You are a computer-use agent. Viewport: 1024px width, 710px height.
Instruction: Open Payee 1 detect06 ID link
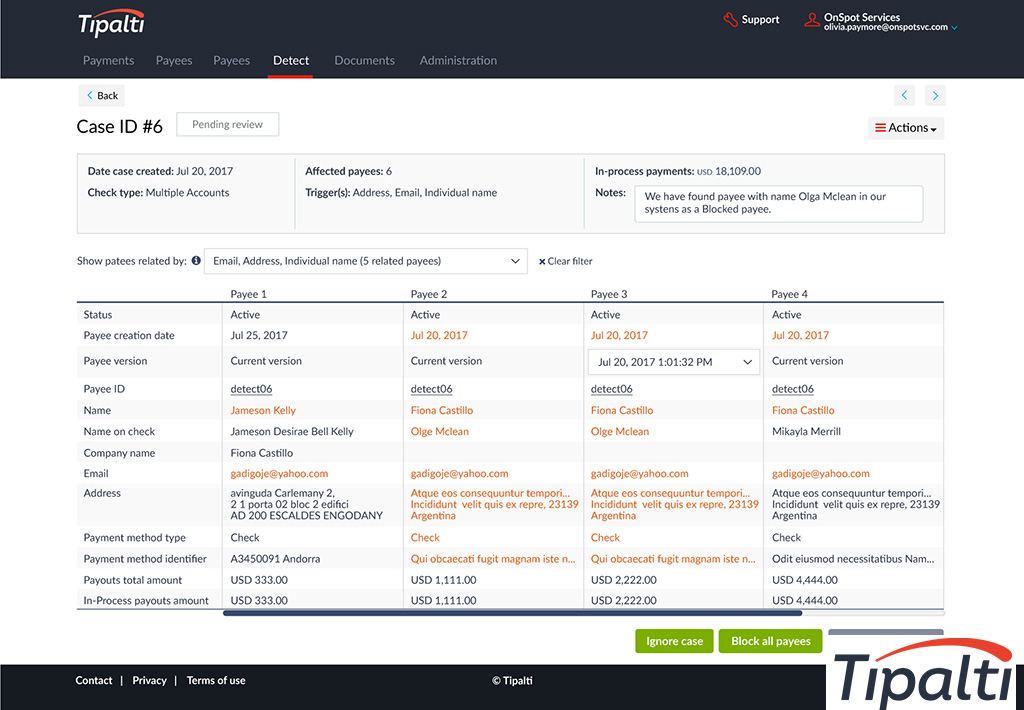tap(251, 389)
